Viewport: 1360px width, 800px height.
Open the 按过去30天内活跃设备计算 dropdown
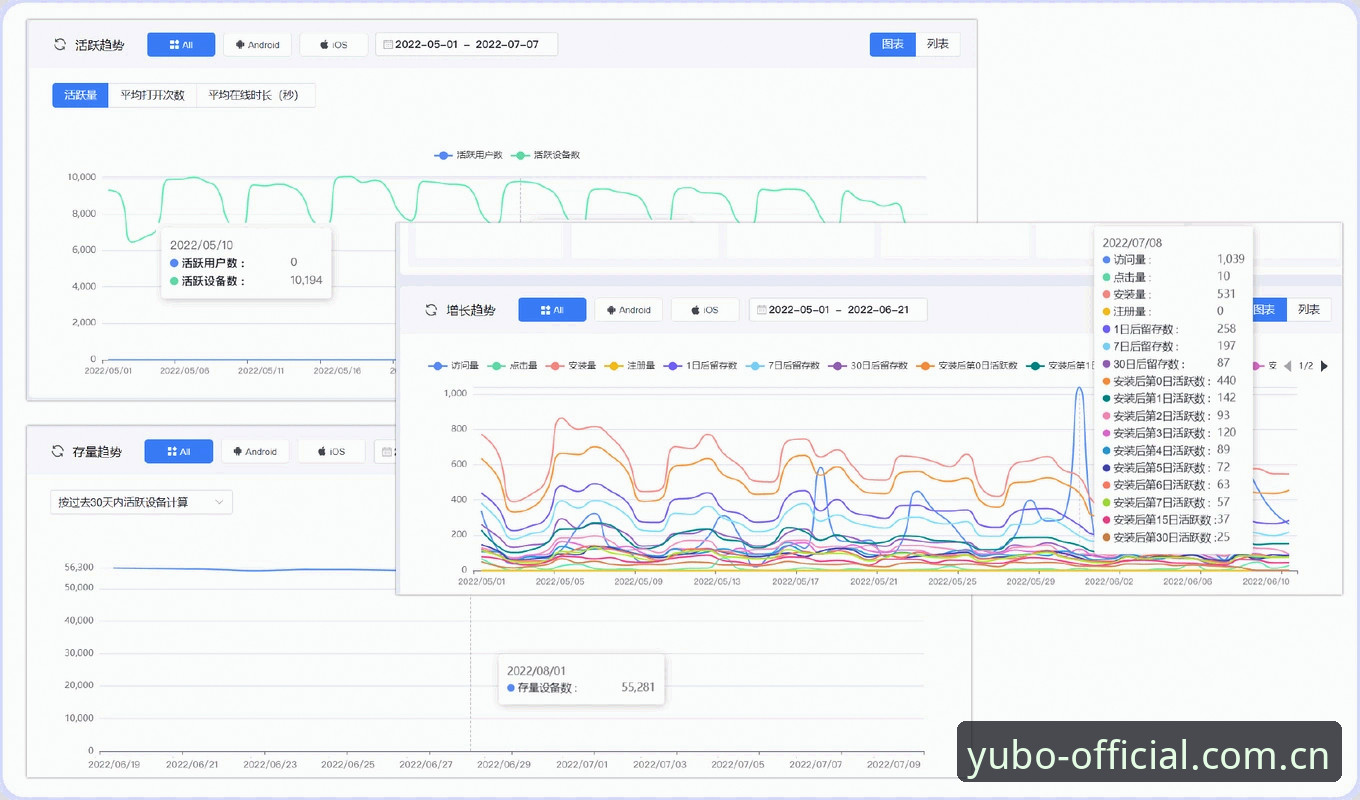pyautogui.click(x=141, y=502)
